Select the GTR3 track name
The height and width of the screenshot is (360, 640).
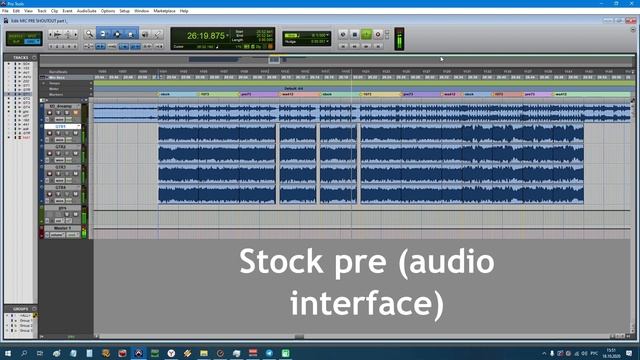click(x=60, y=167)
